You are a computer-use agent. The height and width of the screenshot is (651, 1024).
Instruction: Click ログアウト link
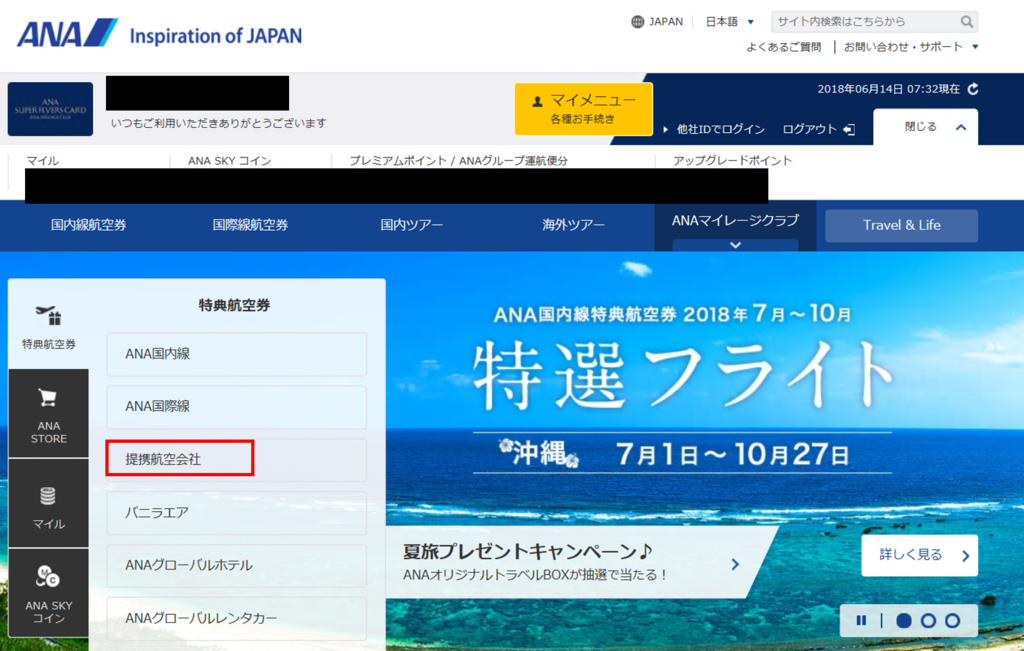(809, 129)
